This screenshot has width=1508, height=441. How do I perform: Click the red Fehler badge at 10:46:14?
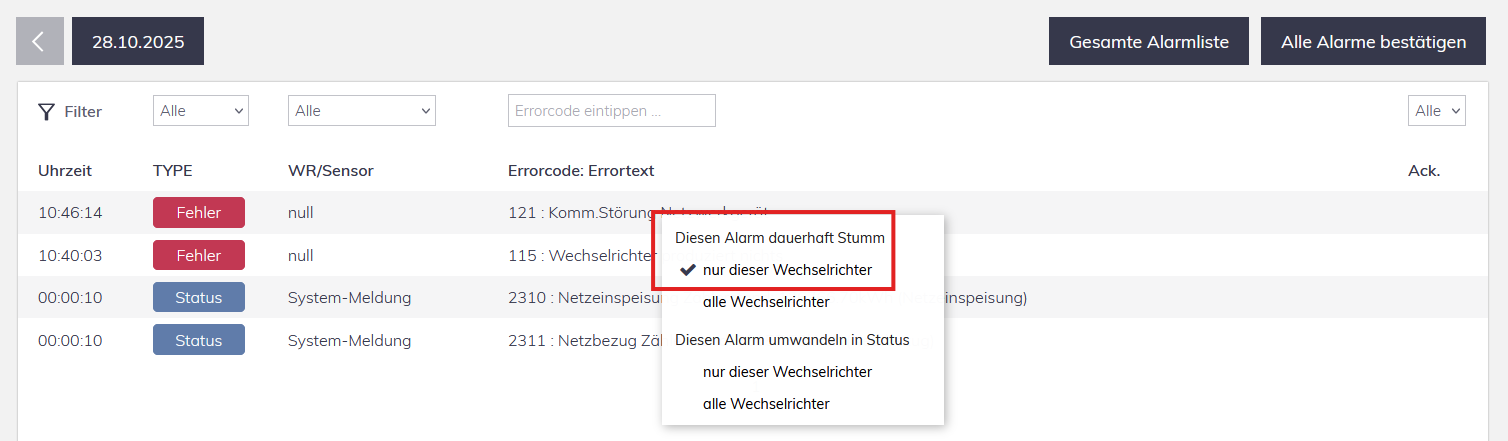pos(199,213)
